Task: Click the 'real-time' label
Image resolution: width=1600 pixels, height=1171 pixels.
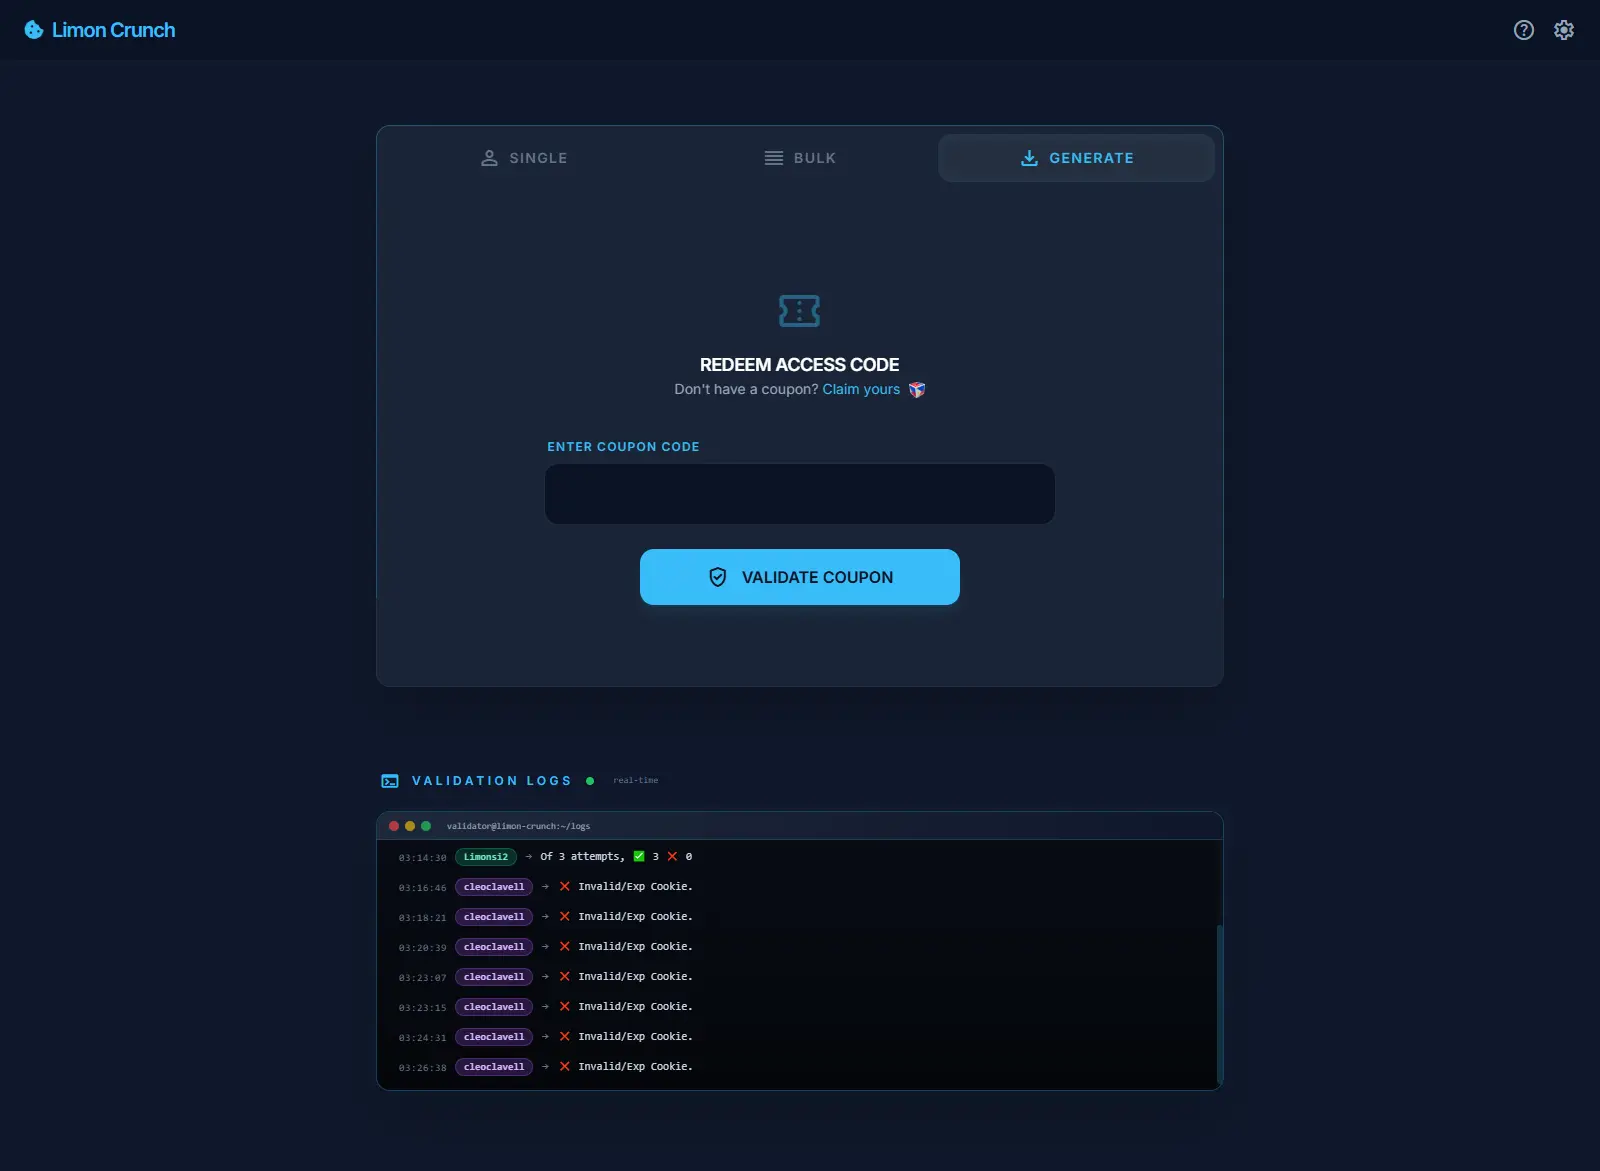Action: coord(636,781)
